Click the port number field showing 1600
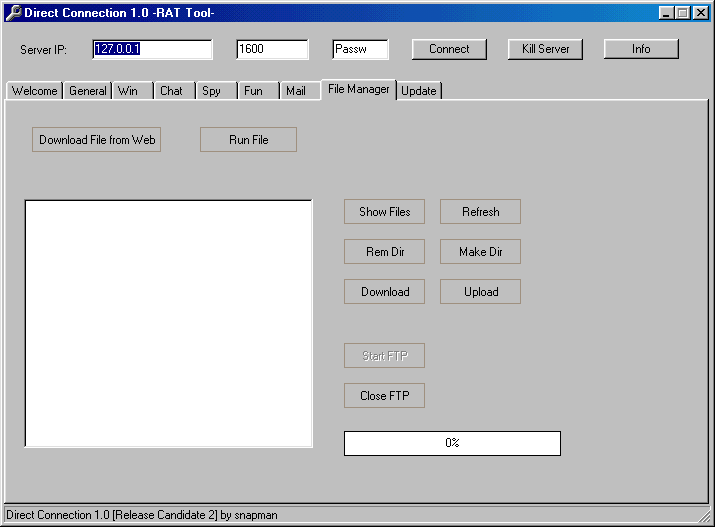Screen dimensions: 715x527 272,49
